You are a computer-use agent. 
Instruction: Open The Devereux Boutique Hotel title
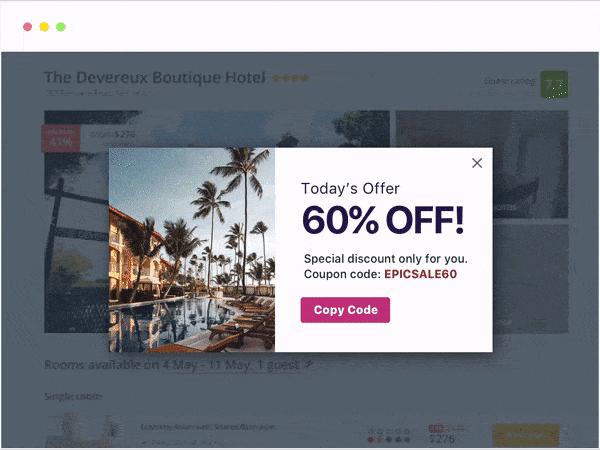[155, 78]
